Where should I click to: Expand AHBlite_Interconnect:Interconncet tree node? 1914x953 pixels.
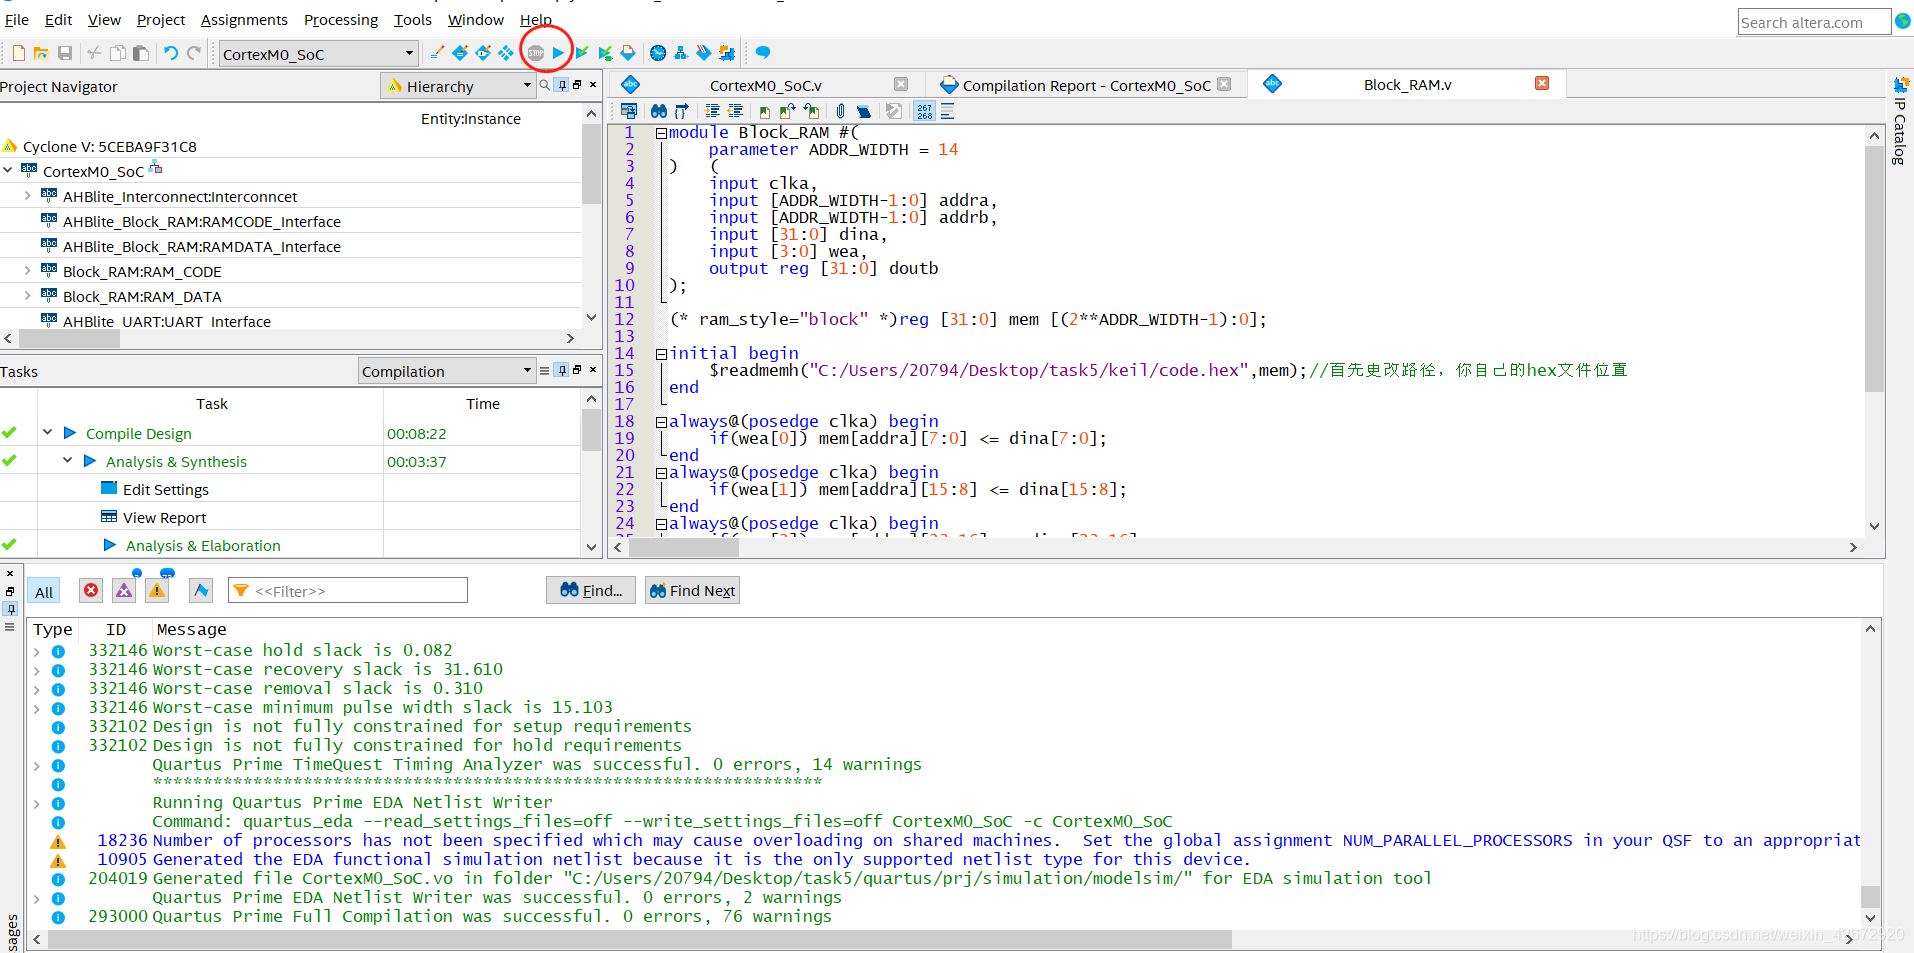(x=27, y=197)
